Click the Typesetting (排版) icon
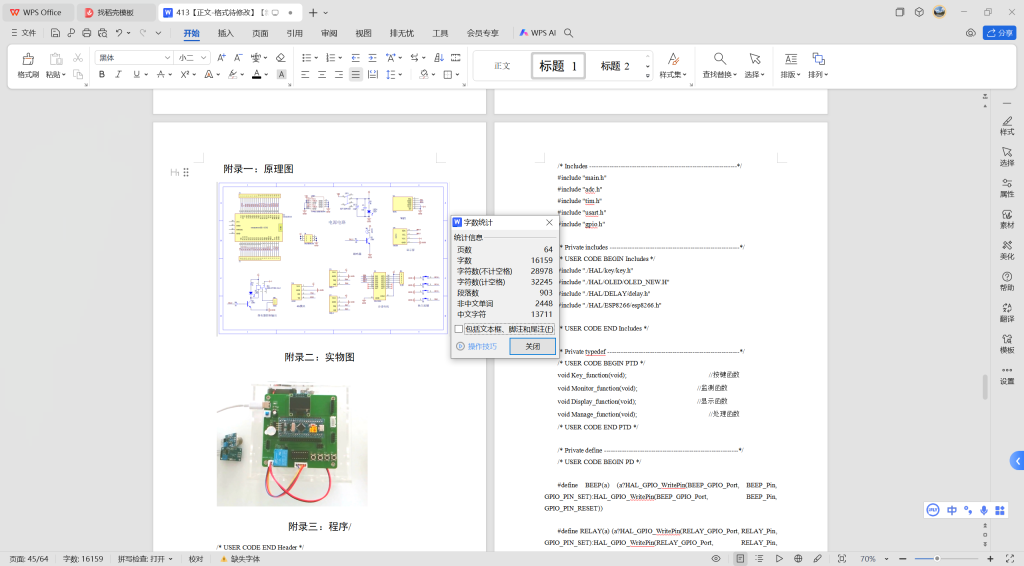 [x=790, y=59]
